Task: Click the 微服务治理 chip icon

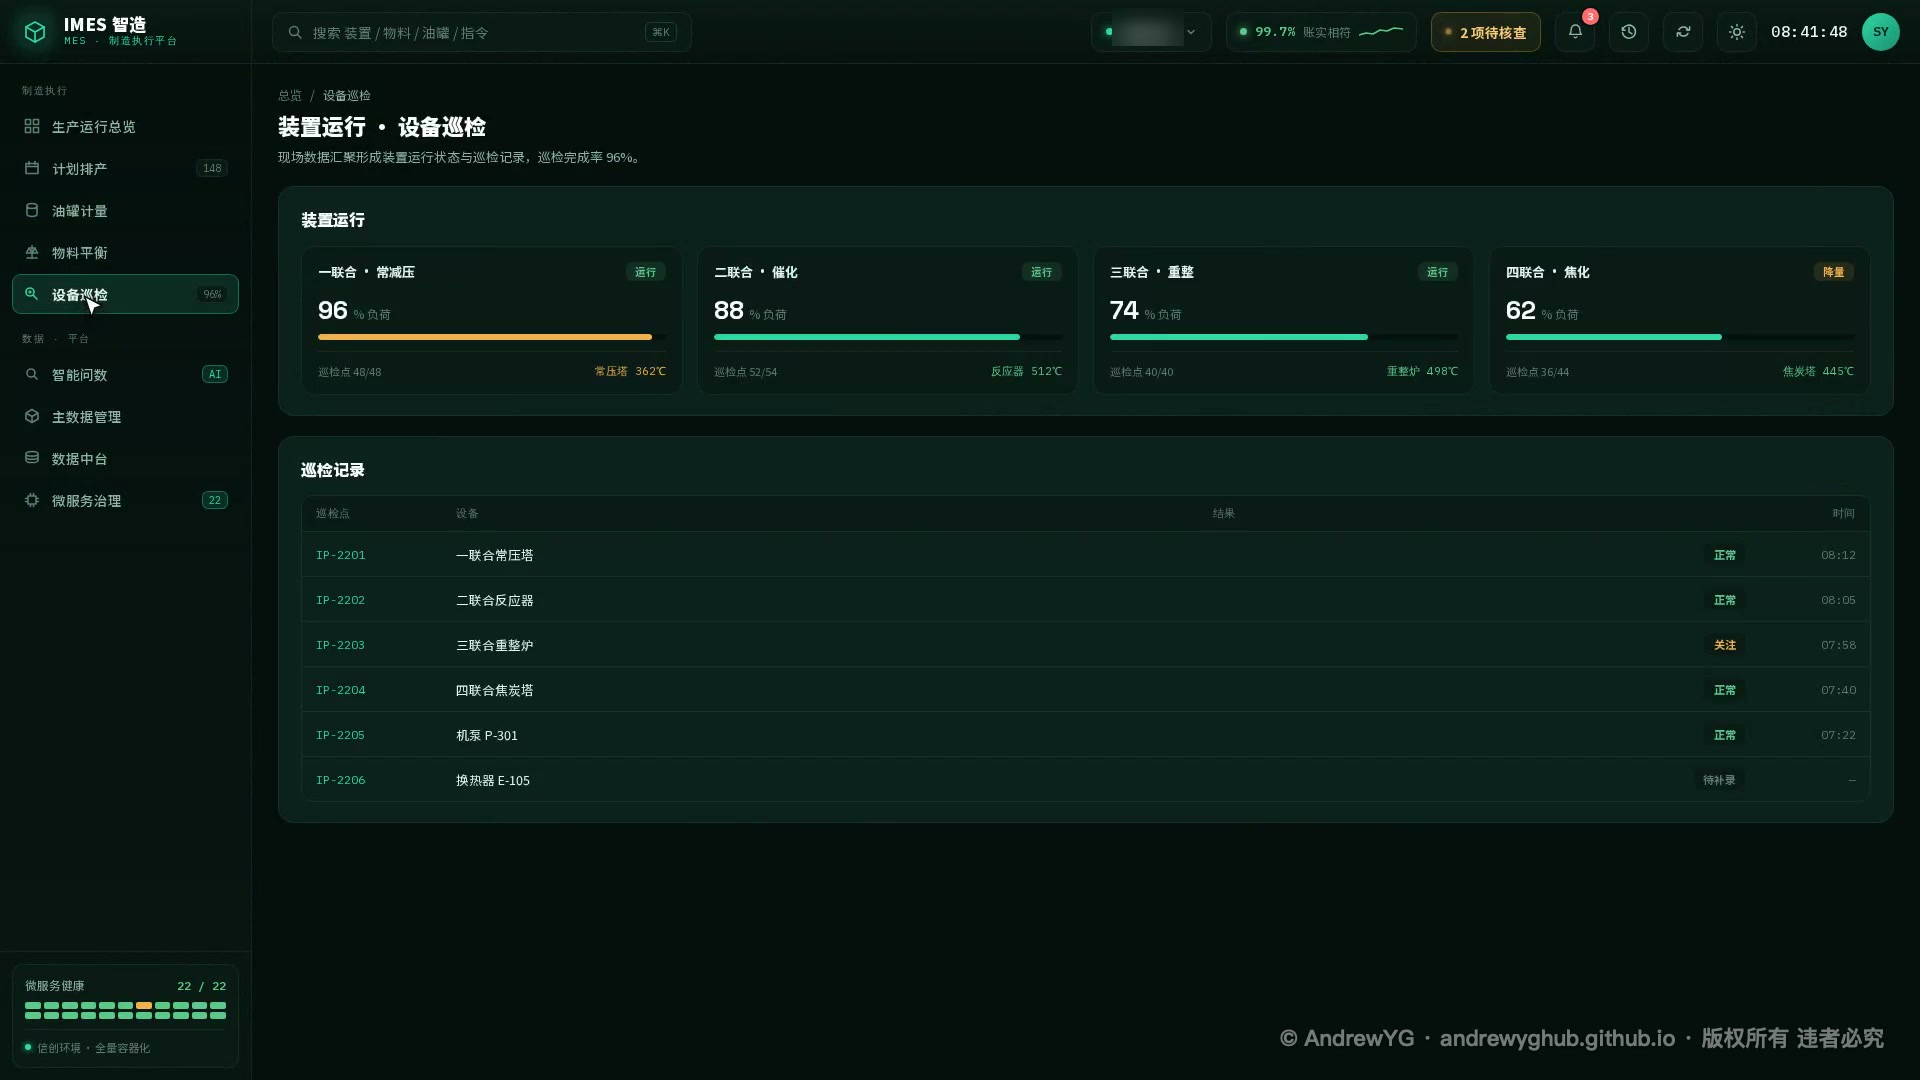Action: click(x=32, y=500)
